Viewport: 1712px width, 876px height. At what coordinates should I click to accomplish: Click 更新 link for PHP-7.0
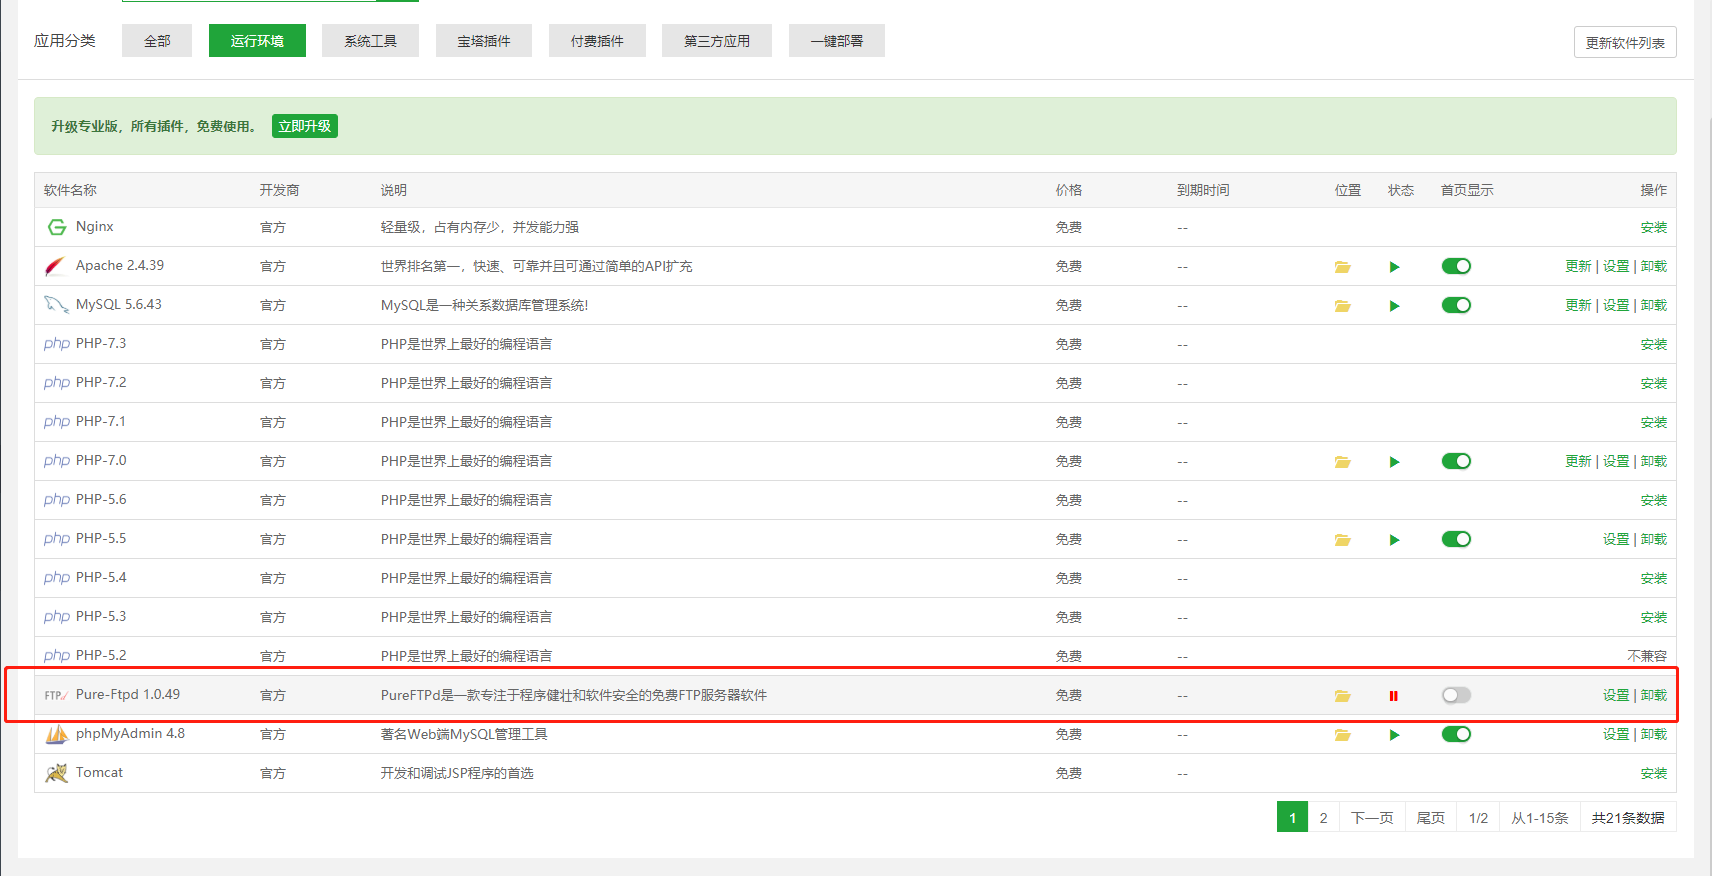click(x=1578, y=461)
